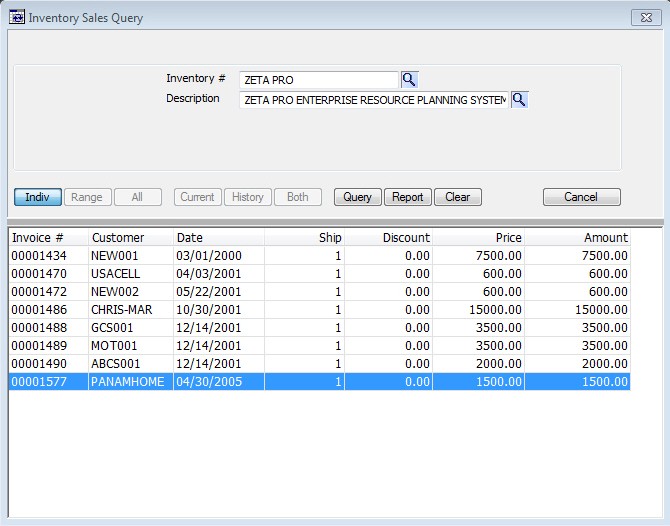Sort by Invoice # column header
Screen dimensions: 670x526
click(x=49, y=238)
